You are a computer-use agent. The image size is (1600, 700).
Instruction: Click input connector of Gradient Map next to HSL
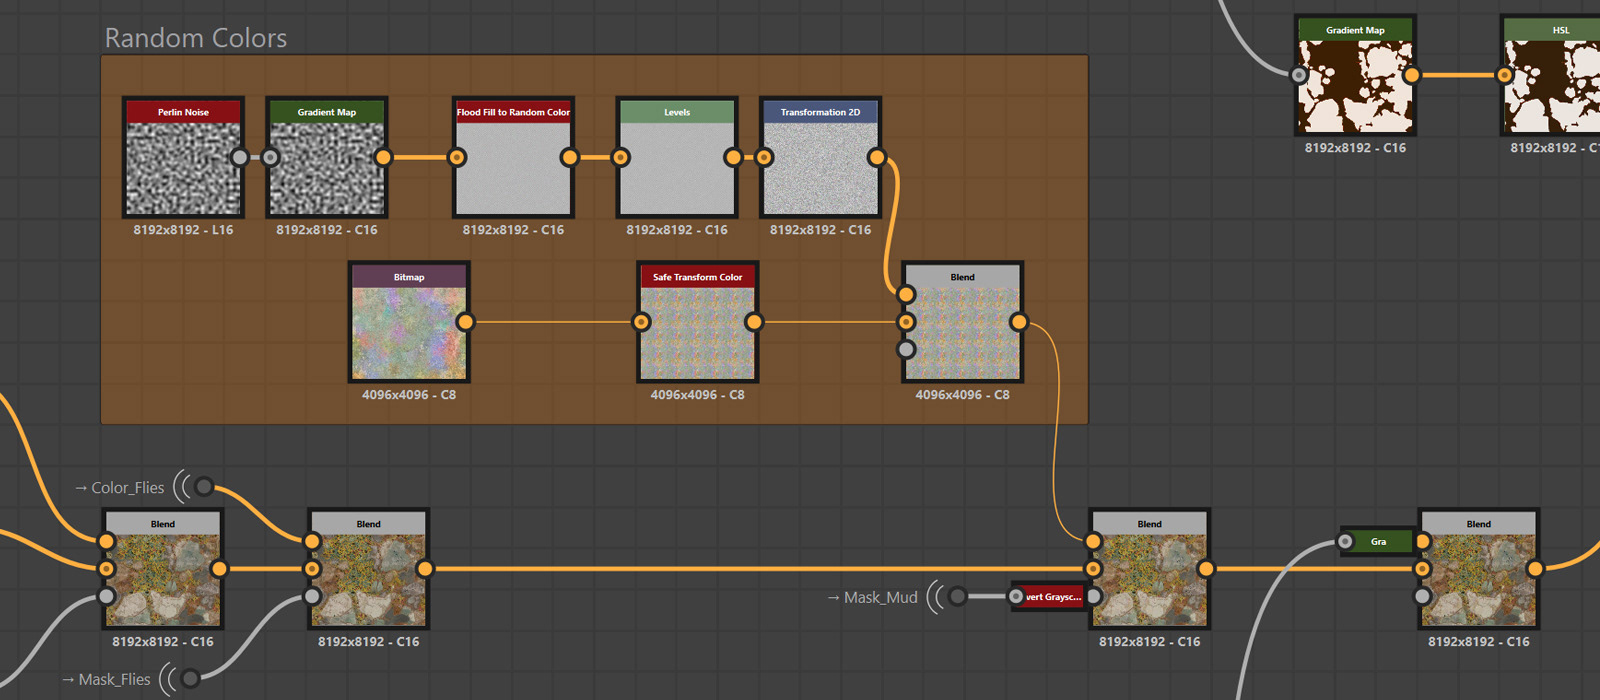tap(1299, 75)
